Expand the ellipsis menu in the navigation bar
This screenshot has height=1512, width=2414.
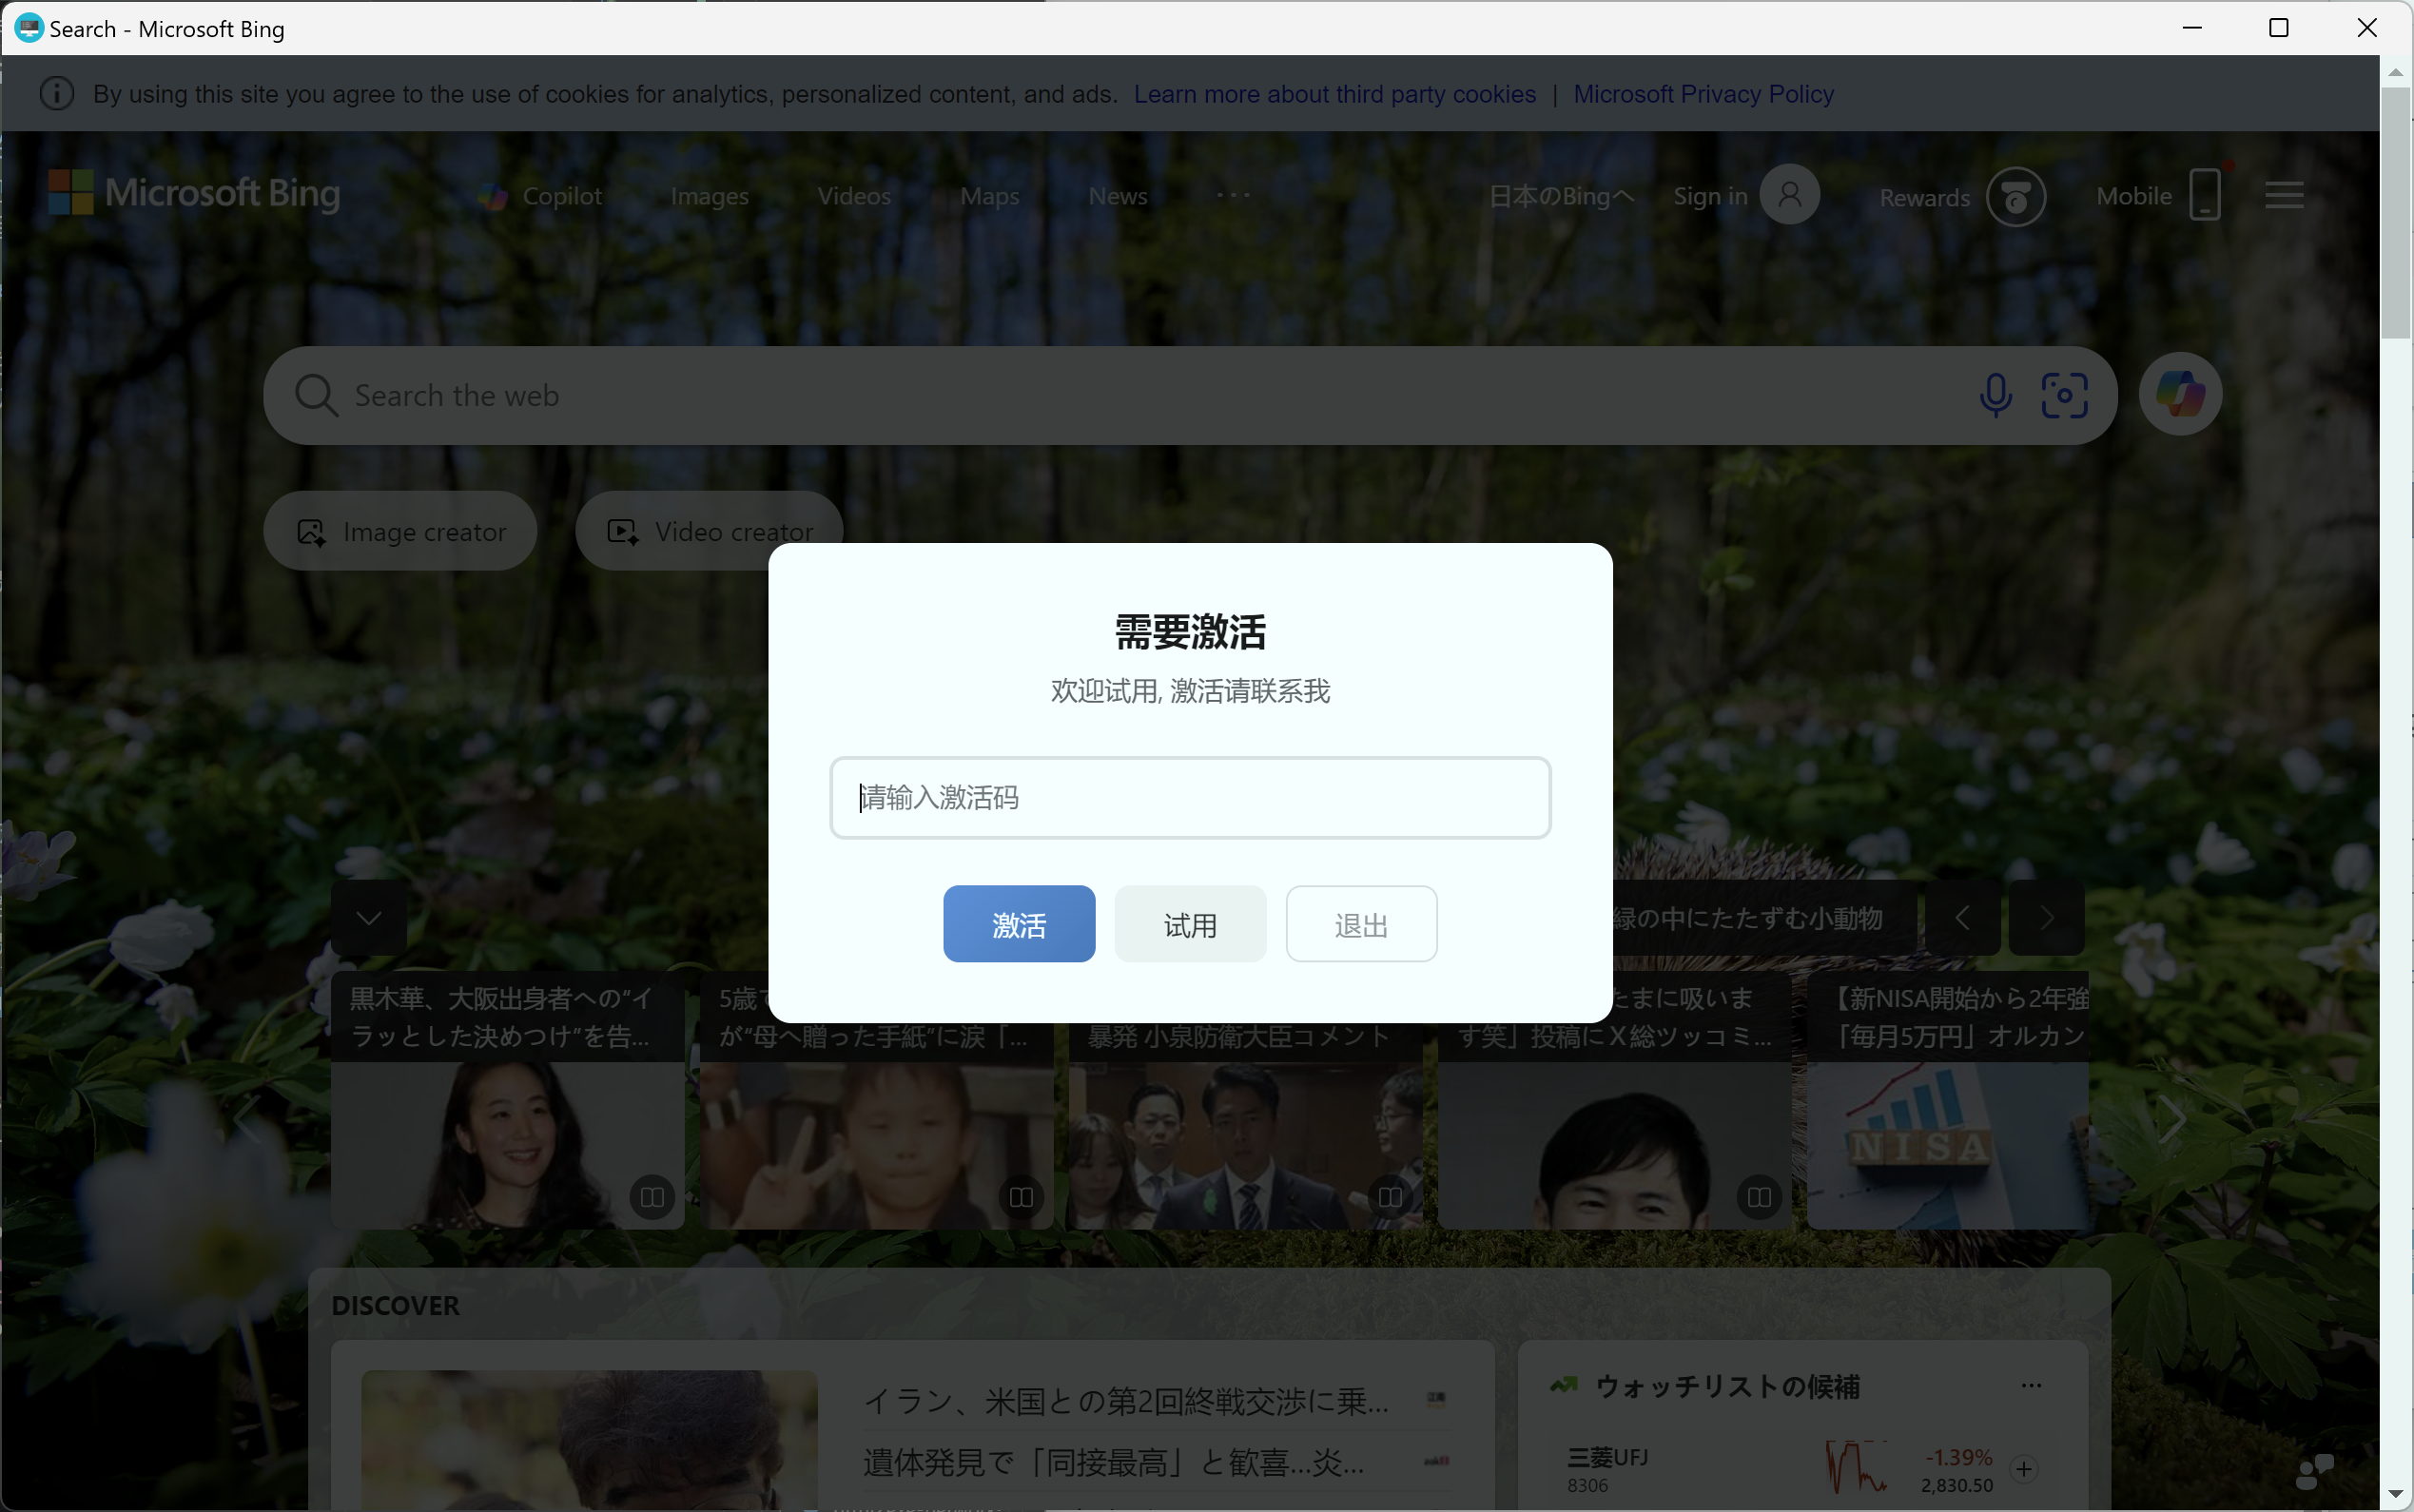(1231, 194)
